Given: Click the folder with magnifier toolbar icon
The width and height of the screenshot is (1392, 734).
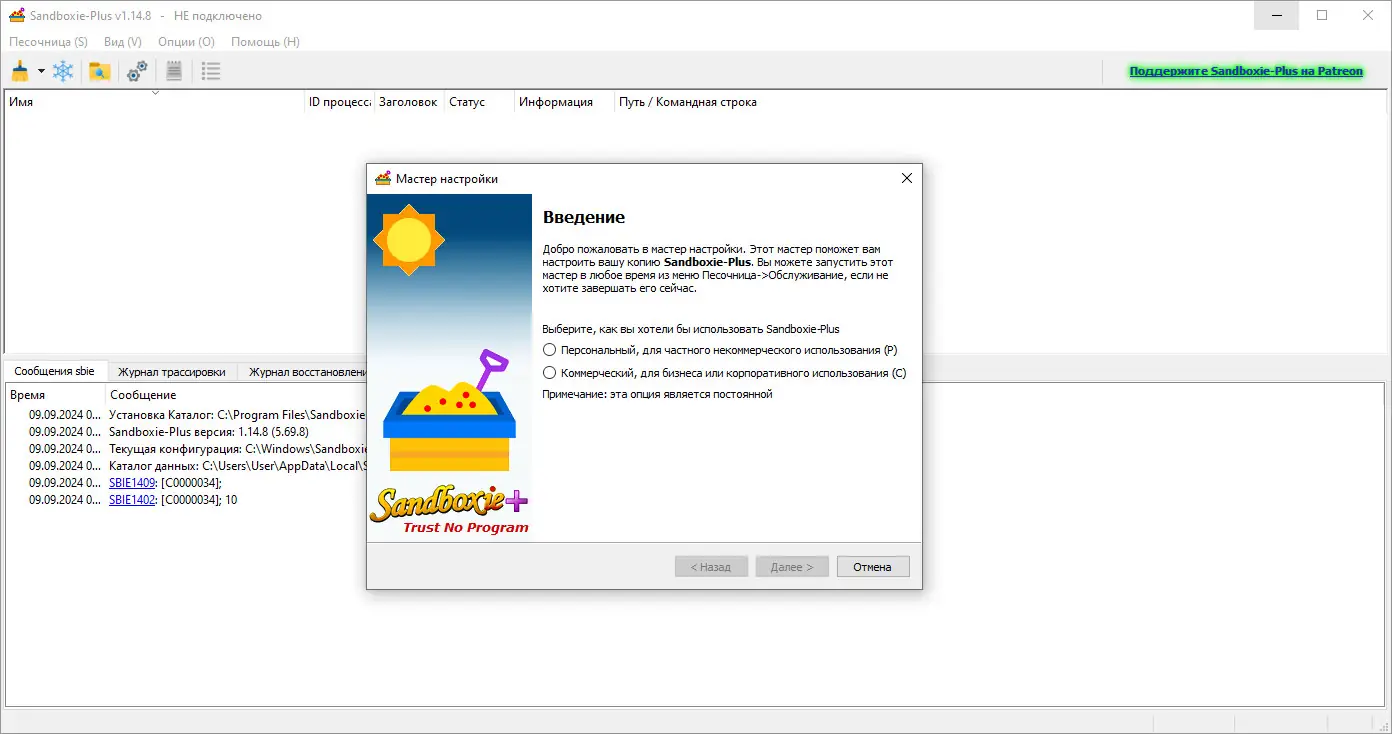Looking at the screenshot, I should click(99, 71).
